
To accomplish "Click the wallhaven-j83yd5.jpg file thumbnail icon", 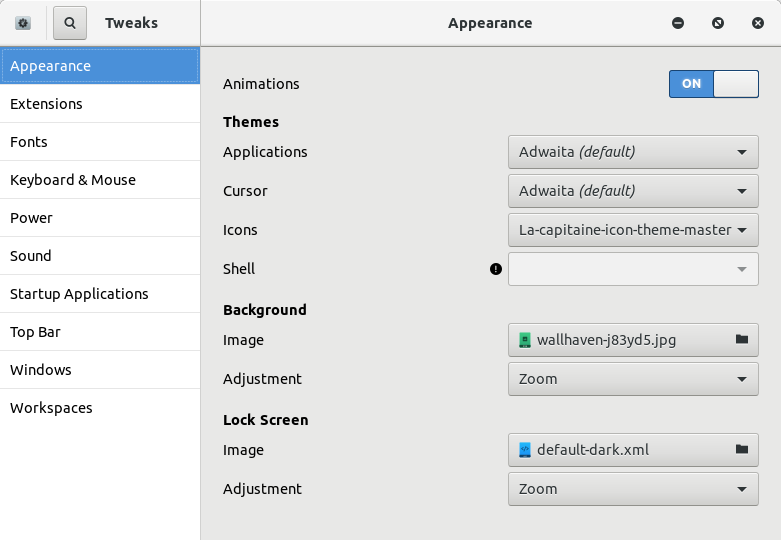I will click(525, 340).
